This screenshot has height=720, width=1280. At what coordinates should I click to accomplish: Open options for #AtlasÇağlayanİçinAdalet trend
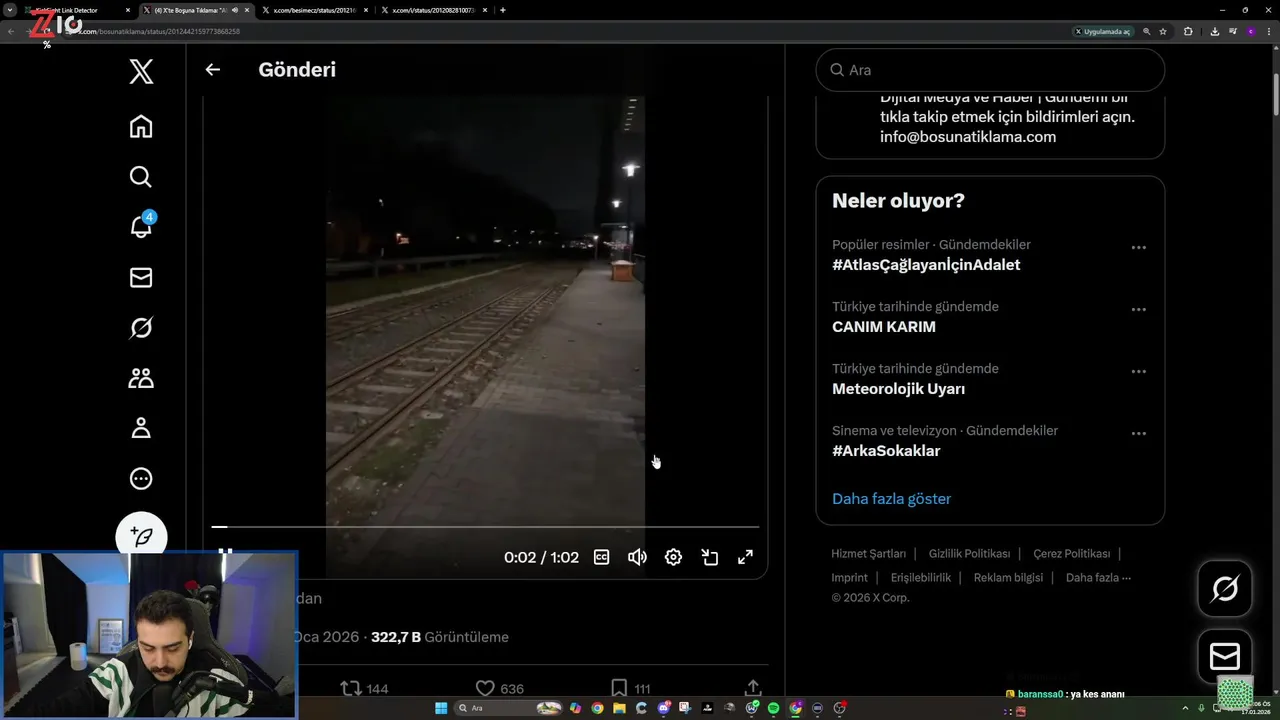(1138, 247)
